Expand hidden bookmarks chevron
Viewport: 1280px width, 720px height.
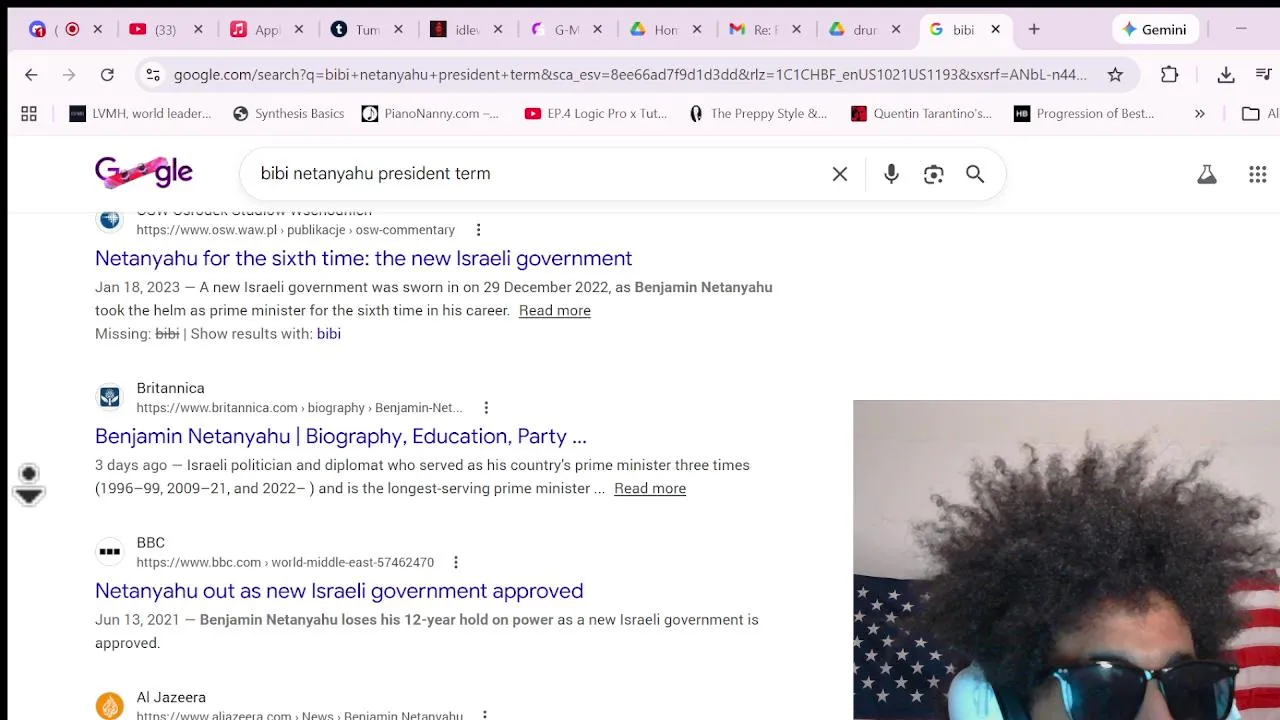(1199, 114)
